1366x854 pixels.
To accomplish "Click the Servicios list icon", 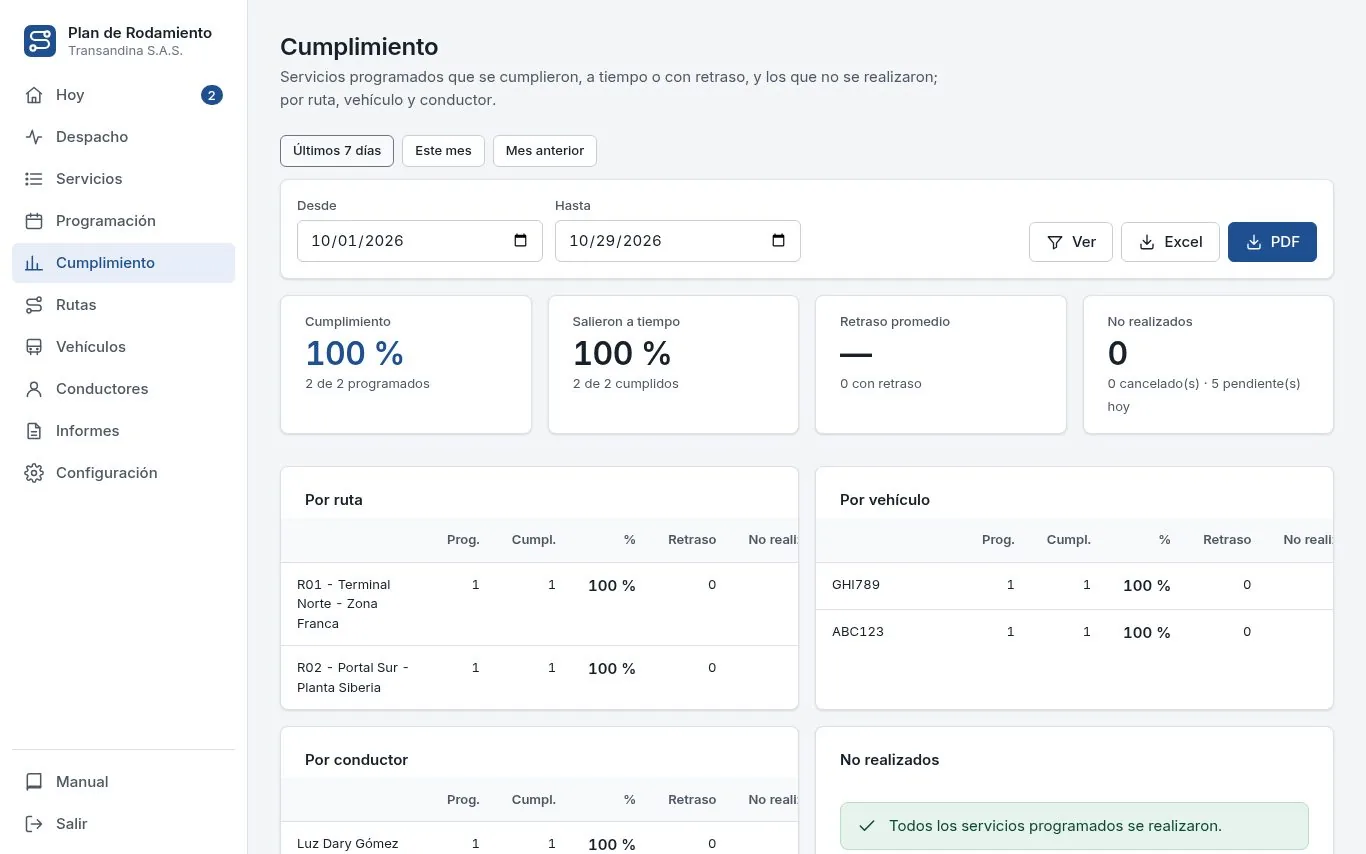I will point(34,179).
